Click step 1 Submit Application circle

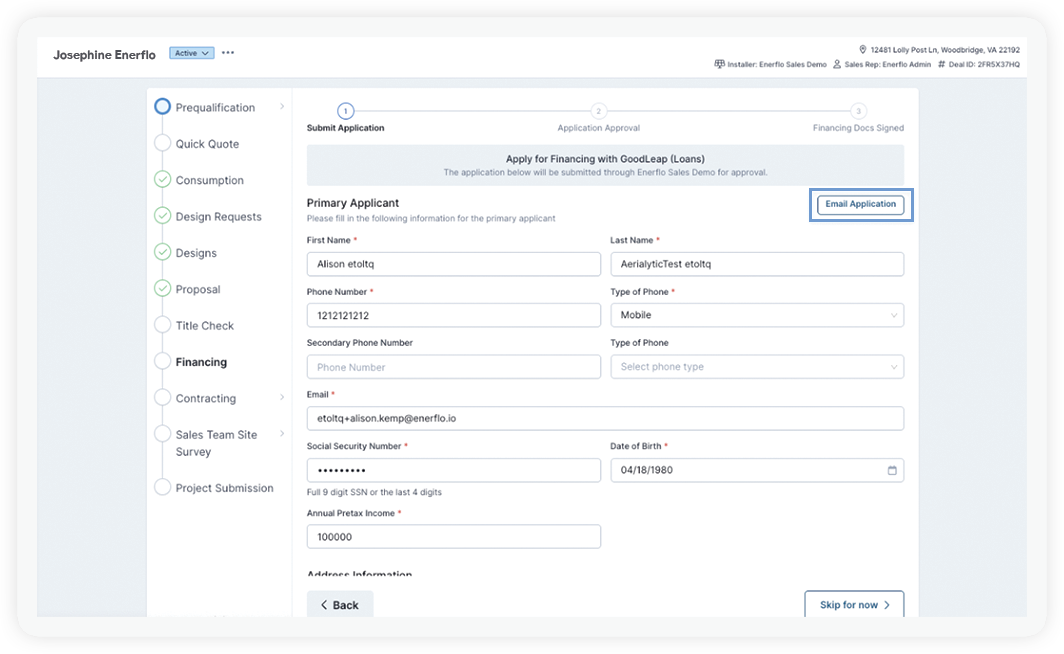pos(345,111)
